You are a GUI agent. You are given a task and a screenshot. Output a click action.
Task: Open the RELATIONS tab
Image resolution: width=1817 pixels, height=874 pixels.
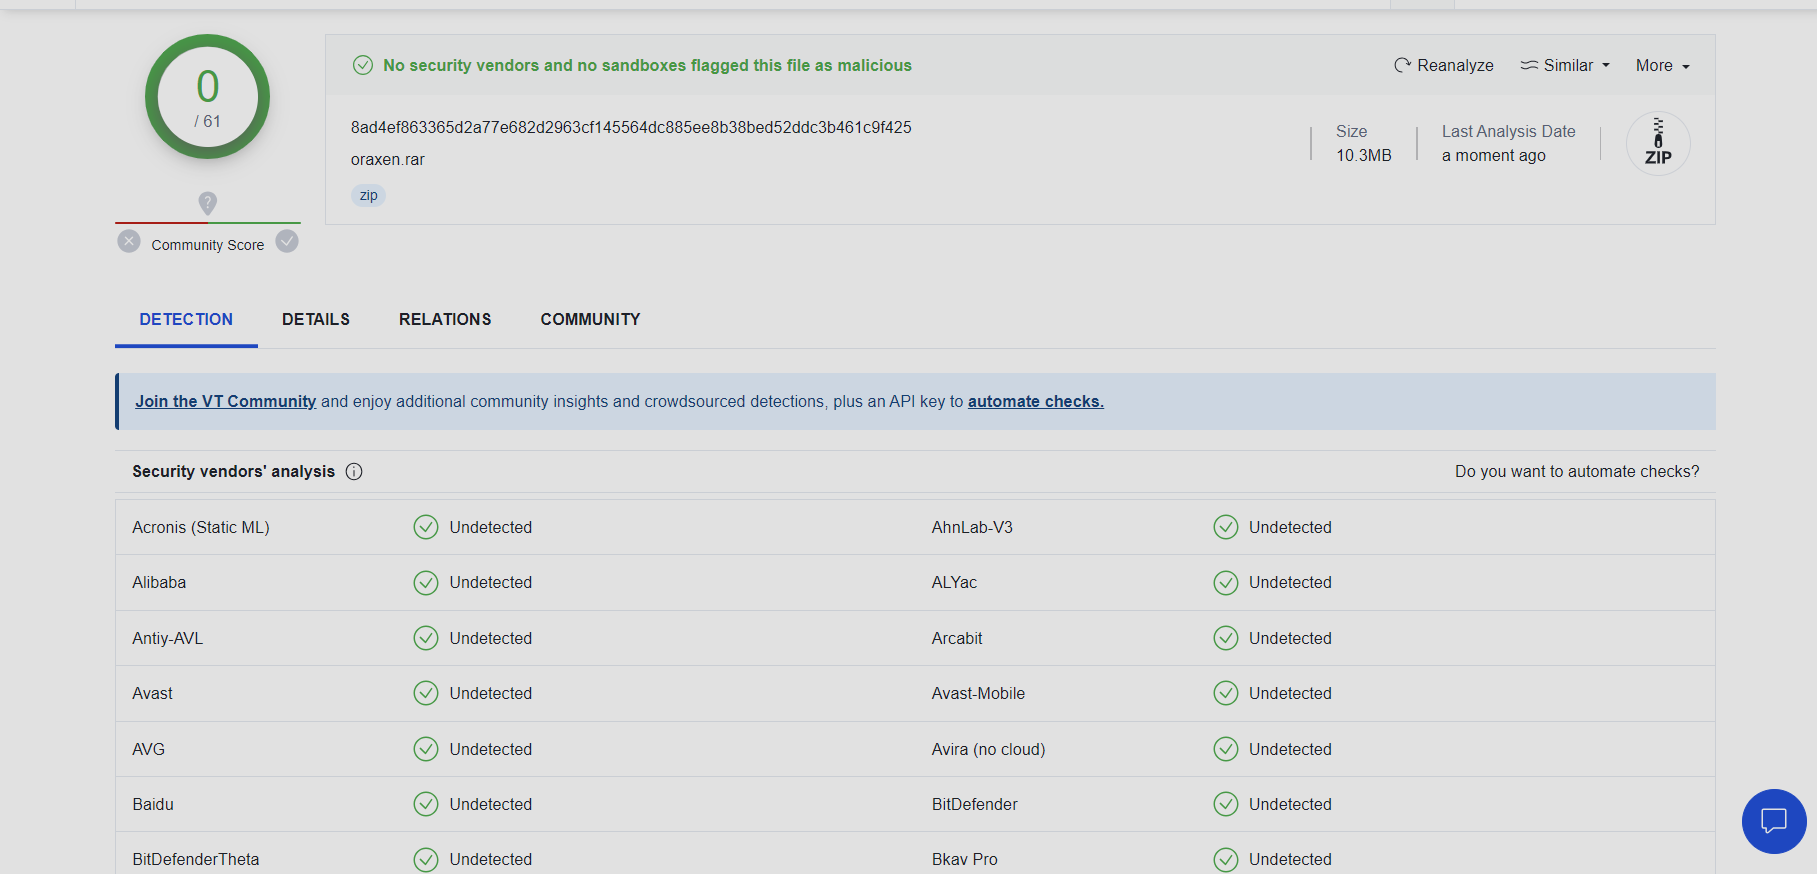445,319
